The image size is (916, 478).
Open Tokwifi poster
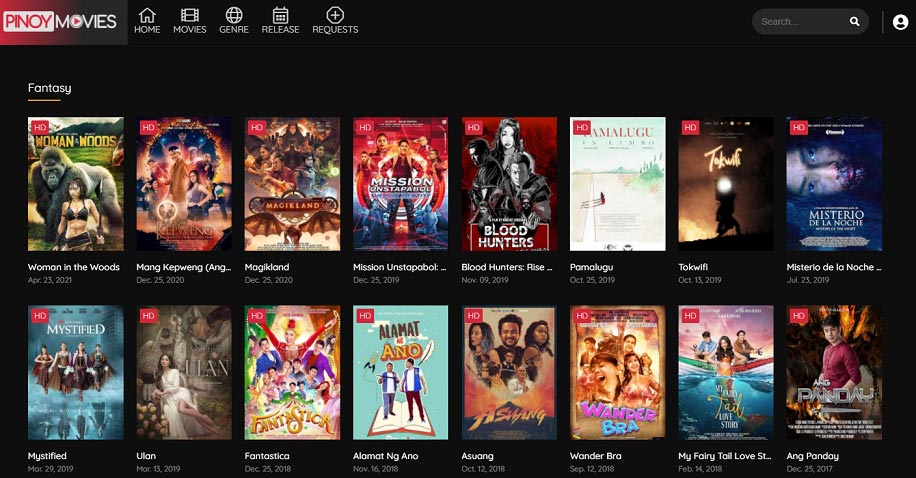pos(726,184)
